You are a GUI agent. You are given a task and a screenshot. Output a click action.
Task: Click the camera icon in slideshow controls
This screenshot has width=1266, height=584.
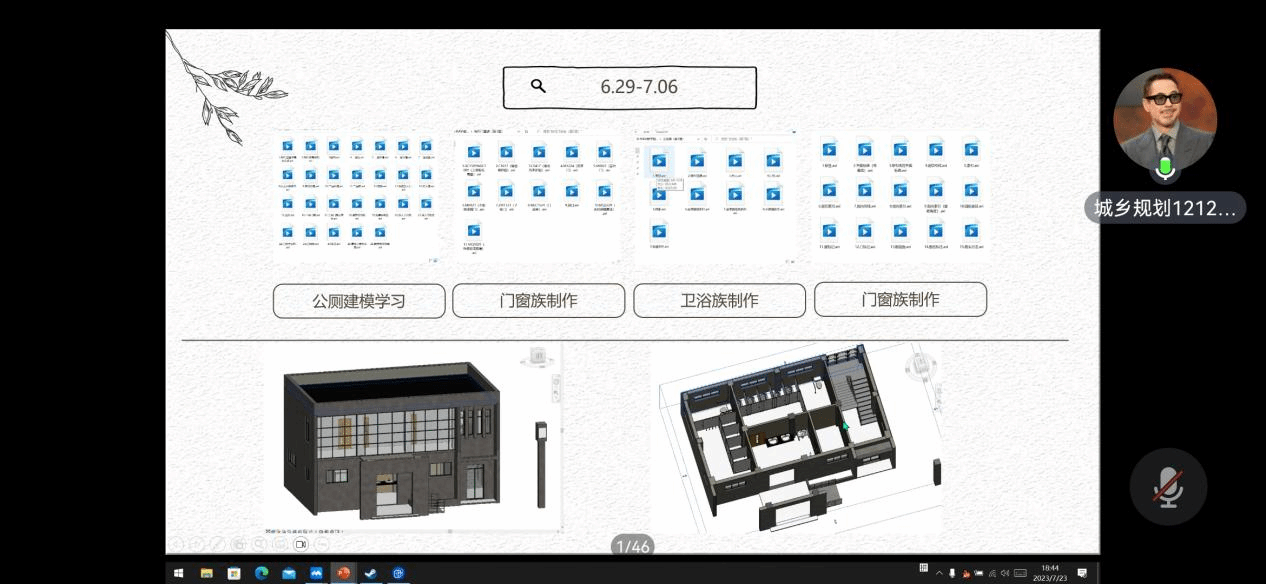pos(301,544)
